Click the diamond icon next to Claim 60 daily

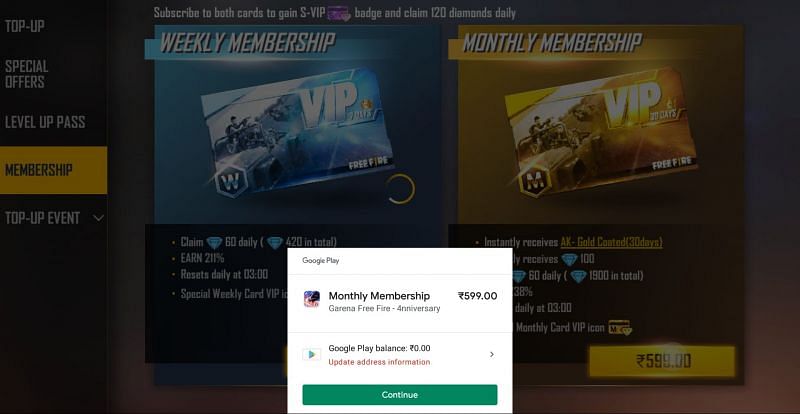coord(214,242)
